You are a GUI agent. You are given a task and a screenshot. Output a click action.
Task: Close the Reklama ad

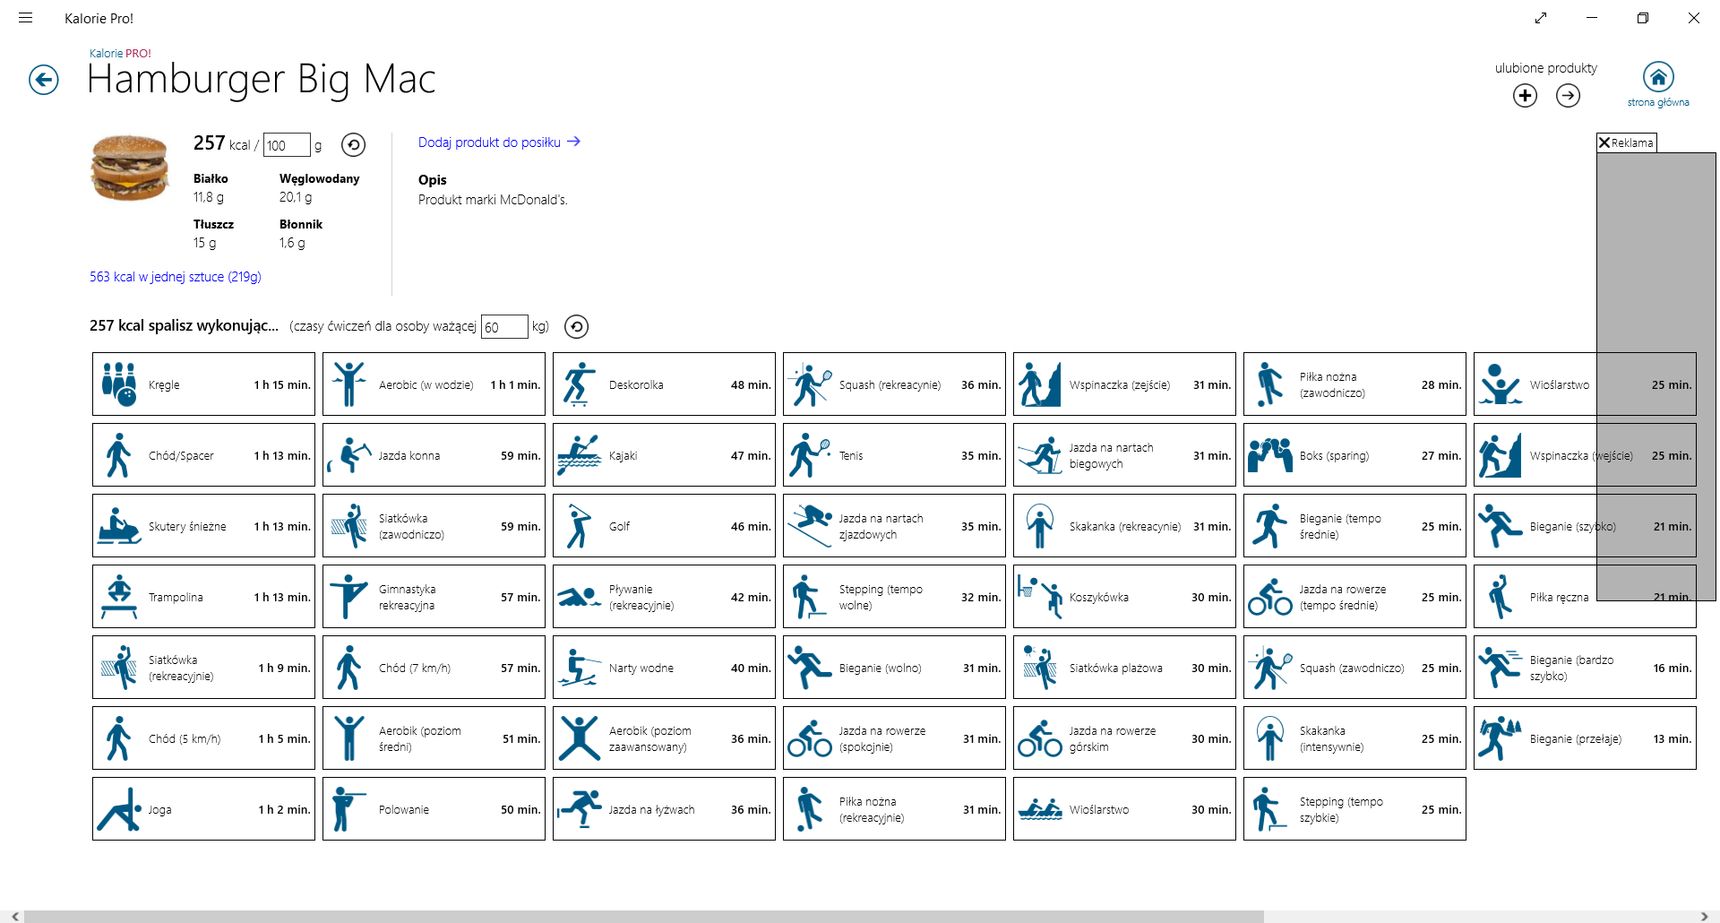click(1604, 143)
